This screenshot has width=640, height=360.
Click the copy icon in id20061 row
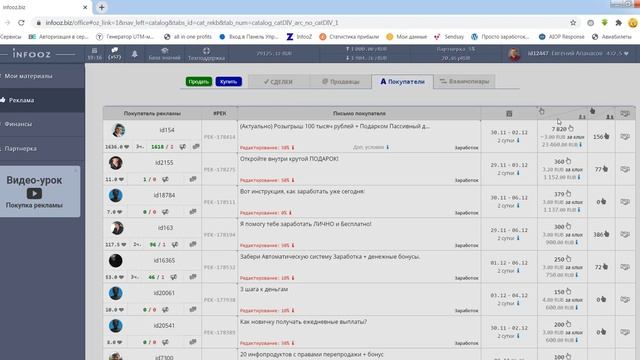193,310
